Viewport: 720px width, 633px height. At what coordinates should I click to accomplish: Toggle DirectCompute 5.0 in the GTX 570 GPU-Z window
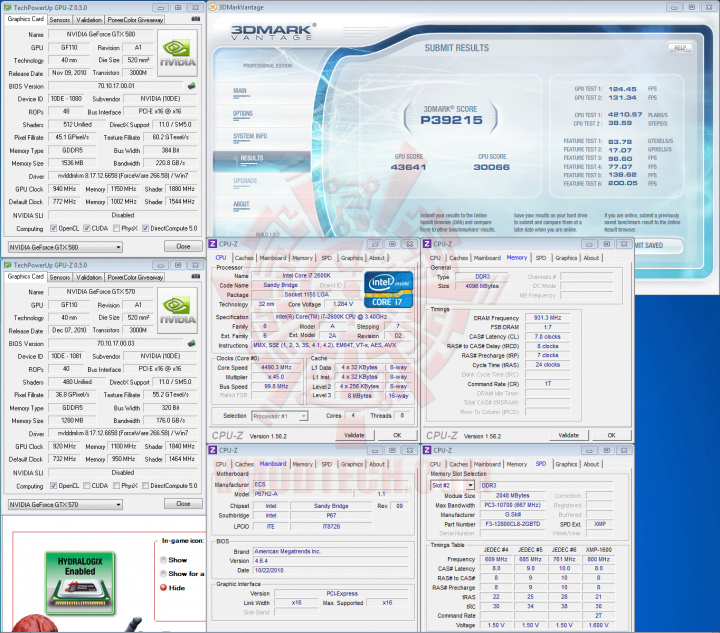point(146,485)
